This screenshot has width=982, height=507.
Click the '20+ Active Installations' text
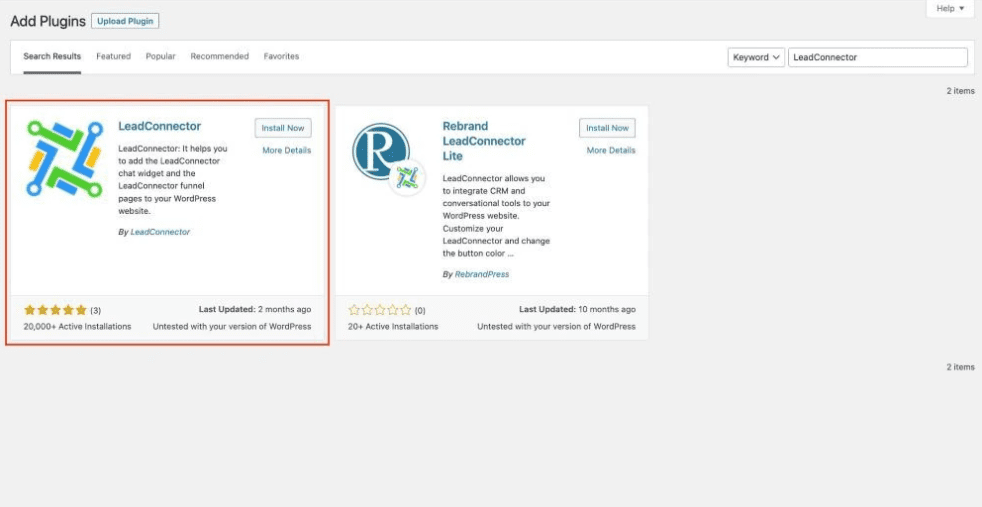coord(393,326)
